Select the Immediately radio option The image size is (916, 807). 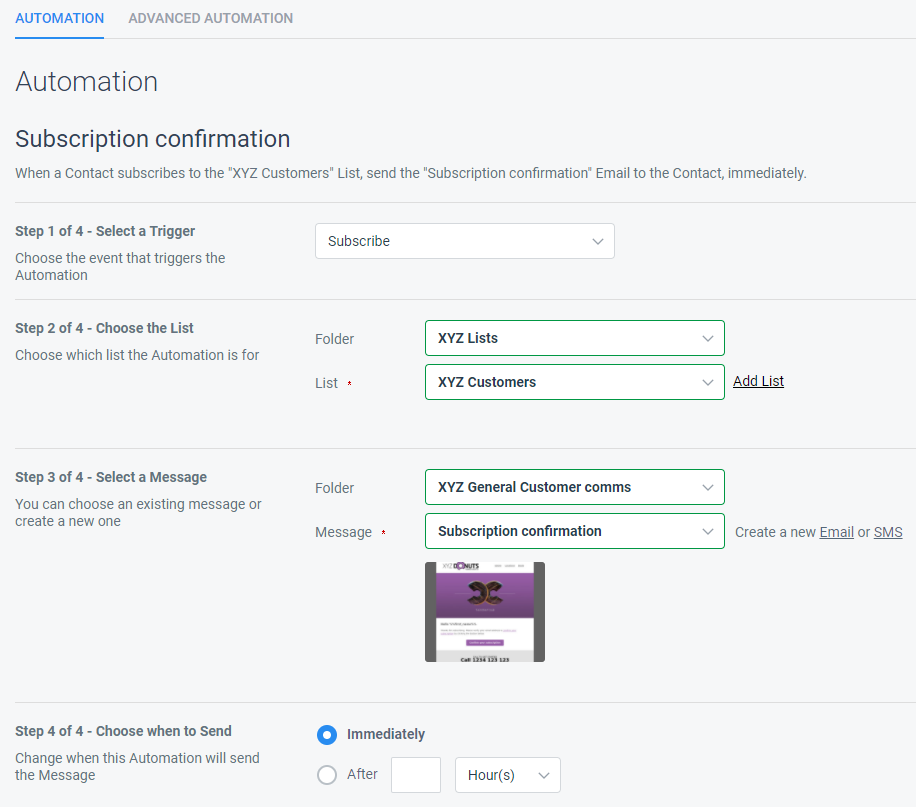pyautogui.click(x=327, y=735)
